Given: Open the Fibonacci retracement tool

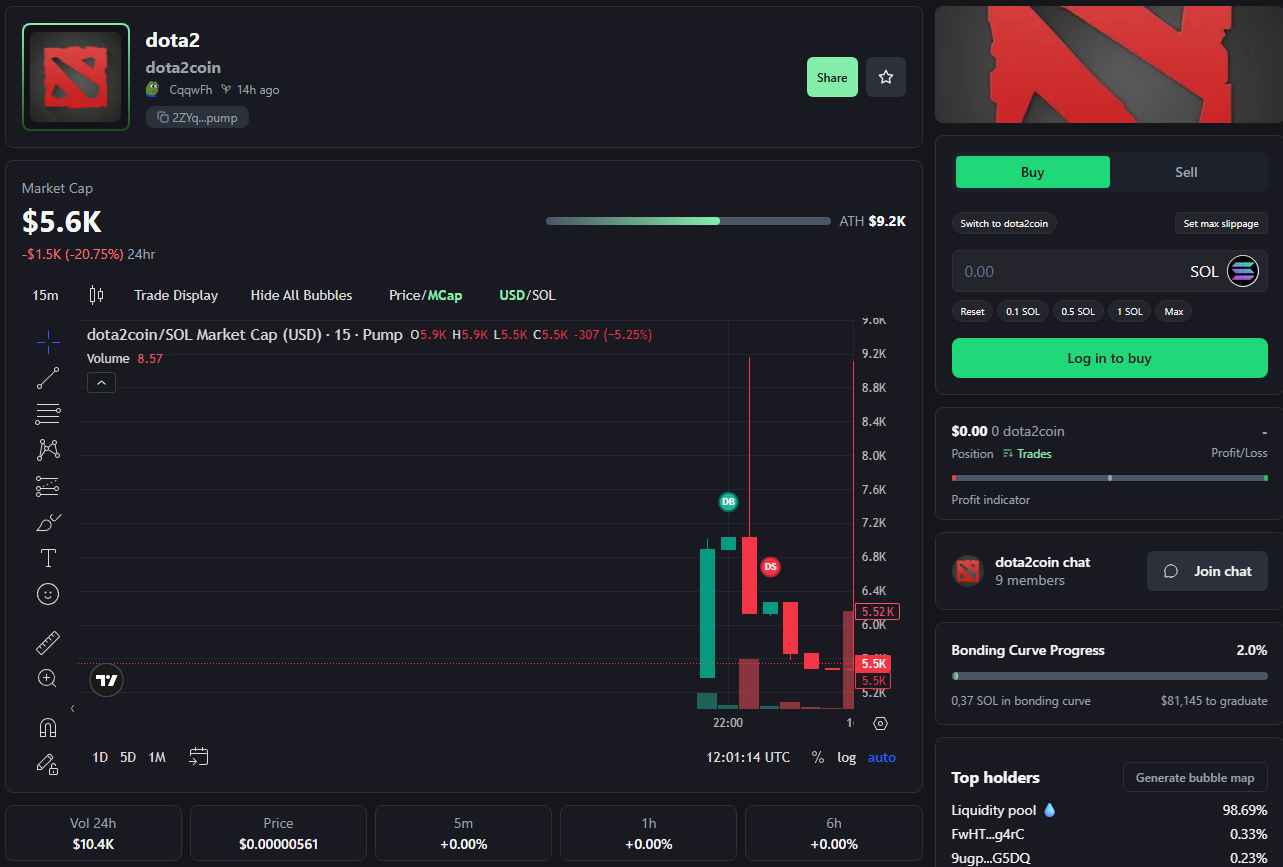Looking at the screenshot, I should click(48, 413).
